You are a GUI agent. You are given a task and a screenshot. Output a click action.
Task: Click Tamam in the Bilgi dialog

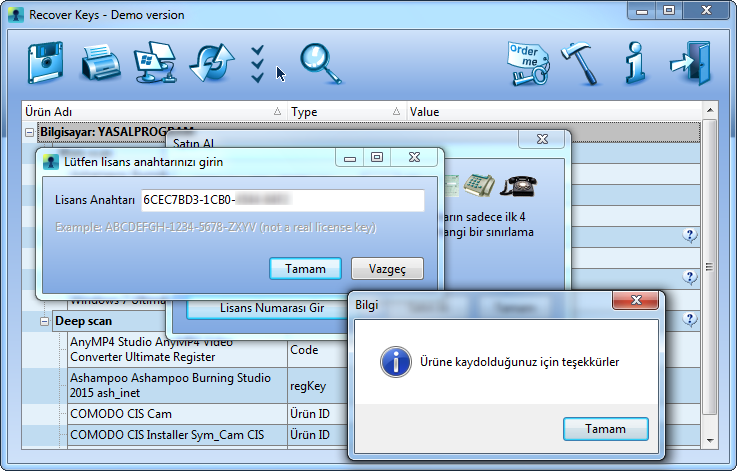pos(605,429)
